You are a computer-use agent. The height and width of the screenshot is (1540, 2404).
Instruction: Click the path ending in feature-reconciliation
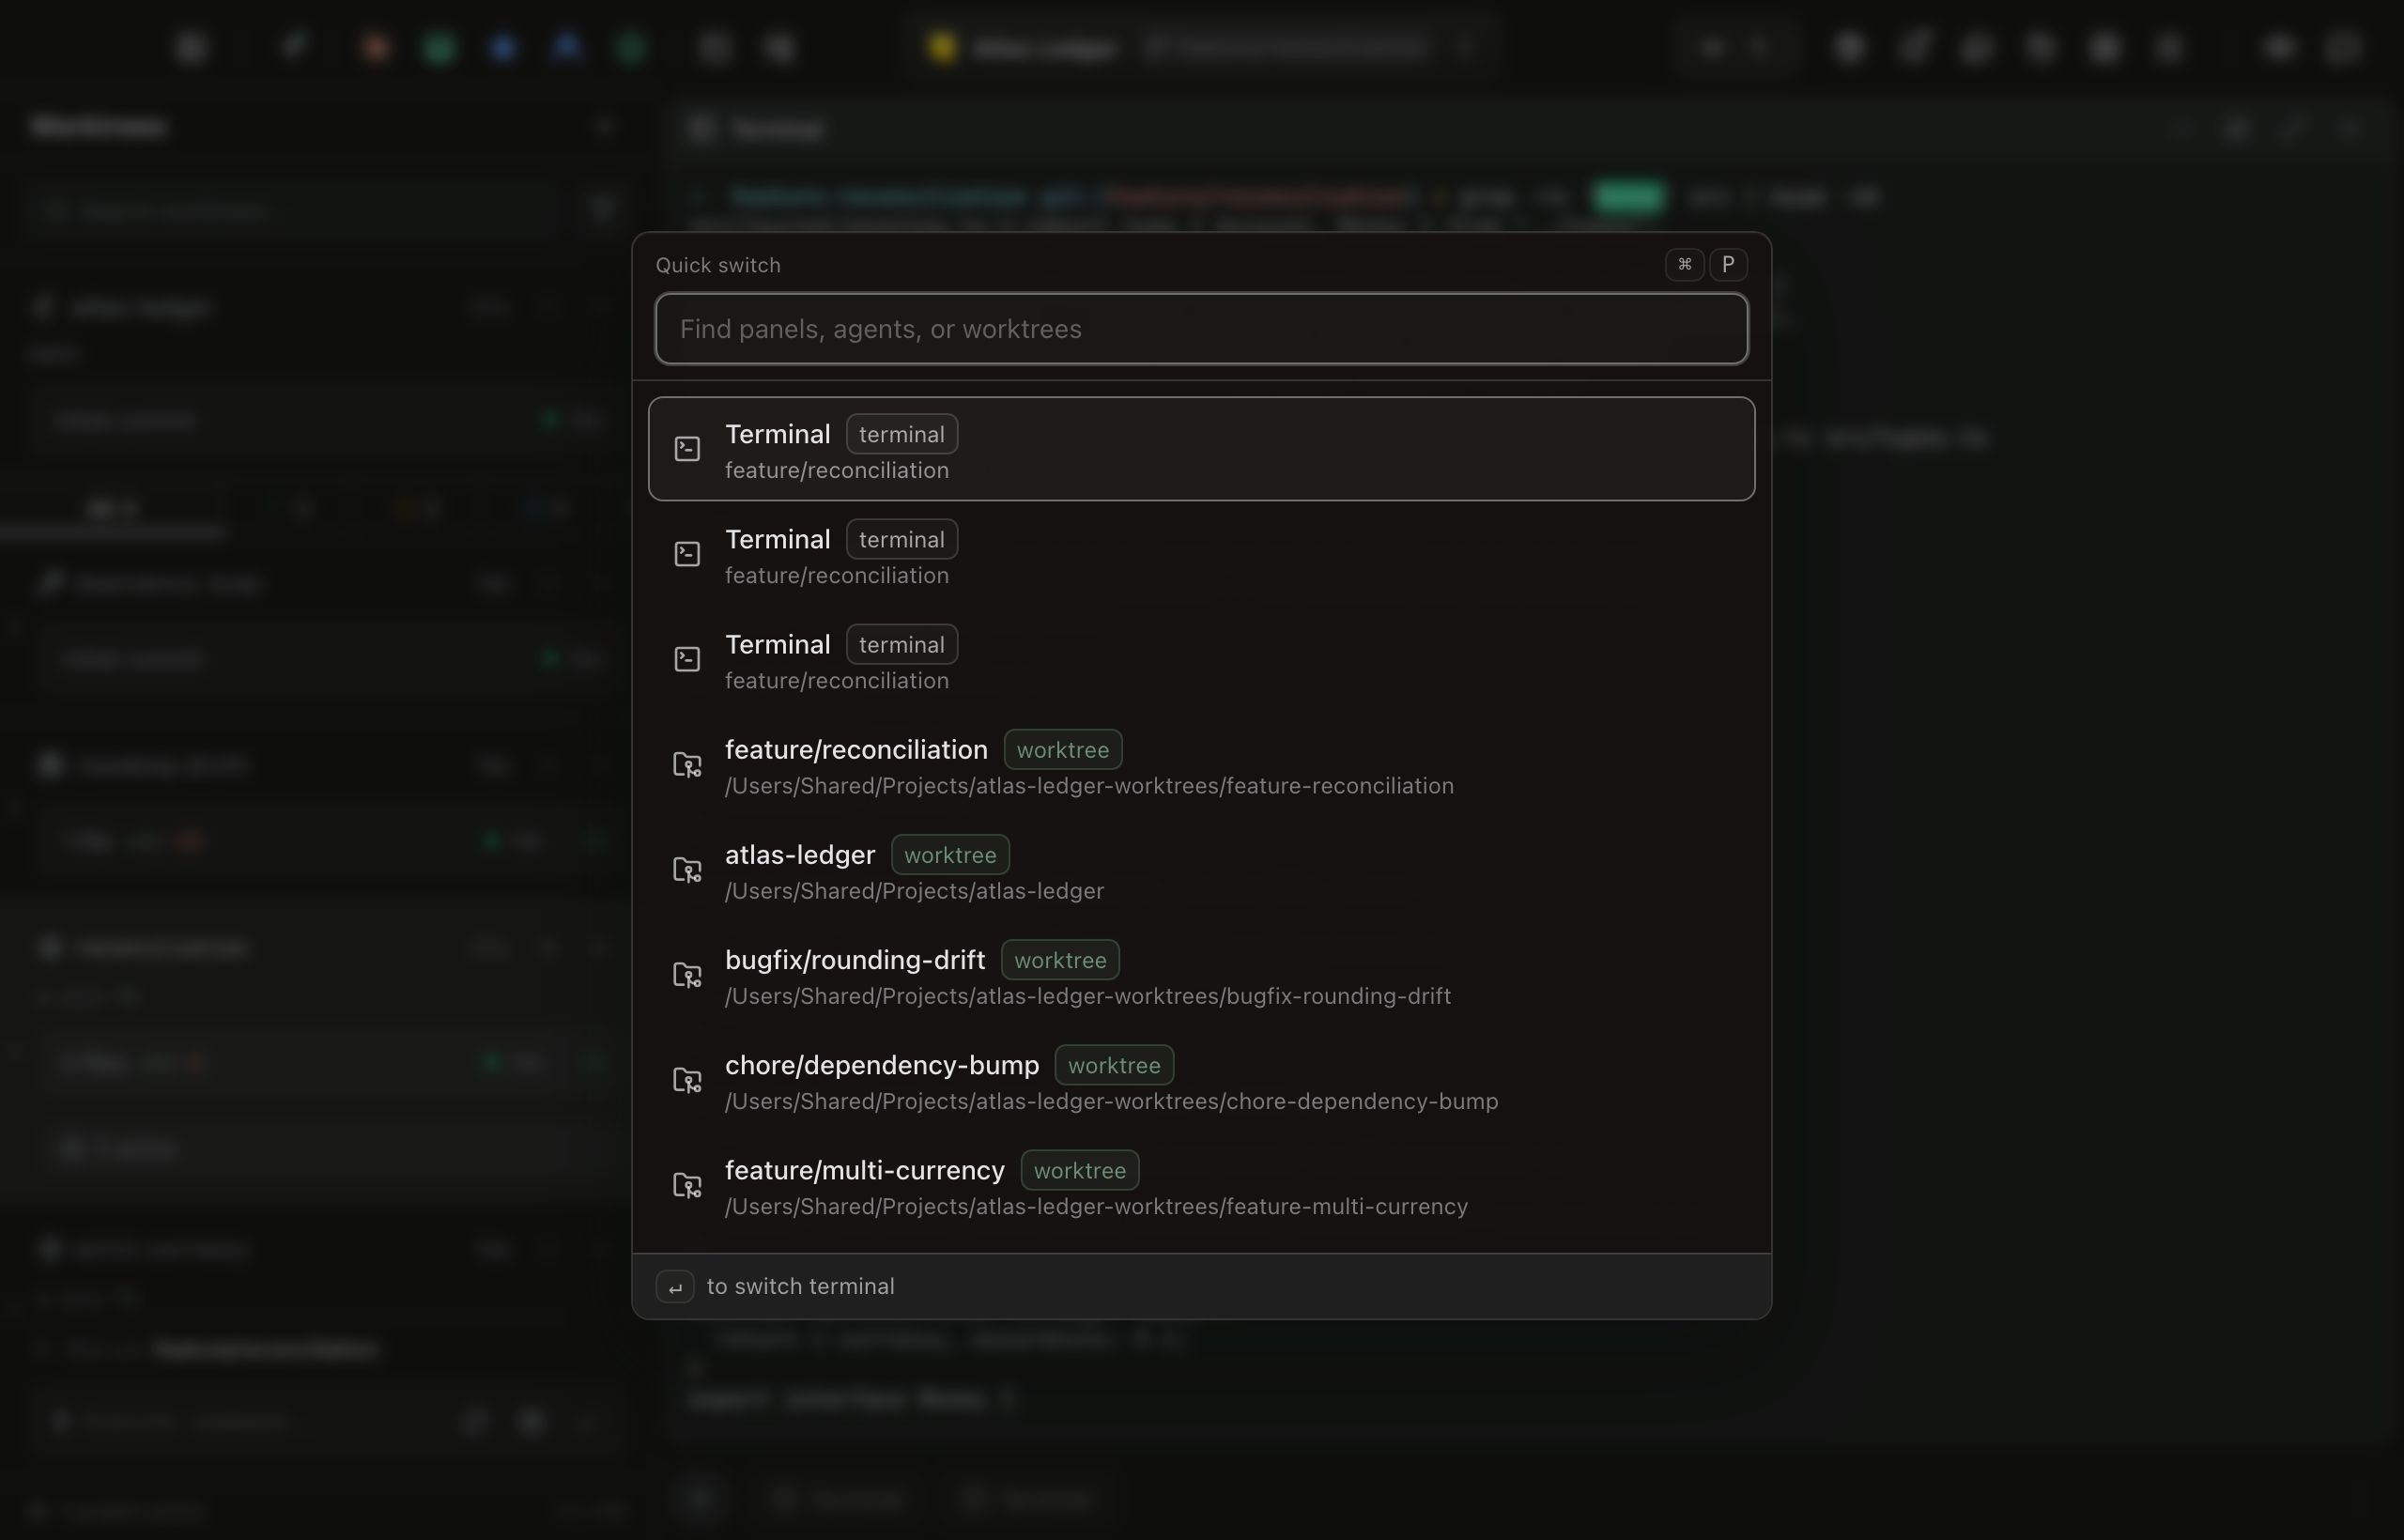(1089, 786)
